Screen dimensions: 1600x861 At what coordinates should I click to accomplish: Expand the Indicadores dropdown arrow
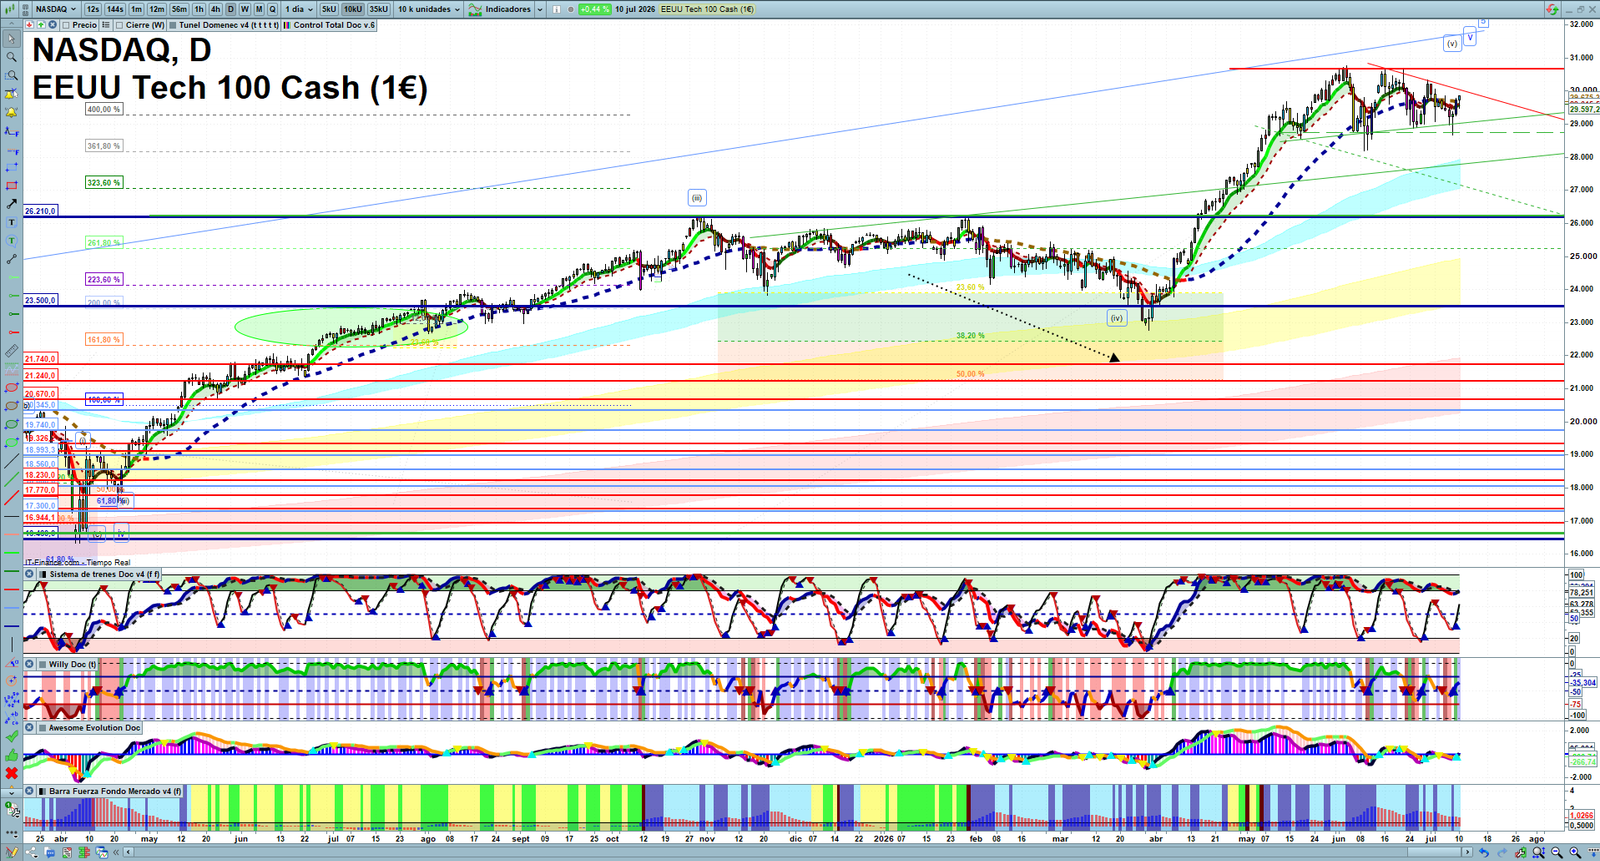pos(540,9)
